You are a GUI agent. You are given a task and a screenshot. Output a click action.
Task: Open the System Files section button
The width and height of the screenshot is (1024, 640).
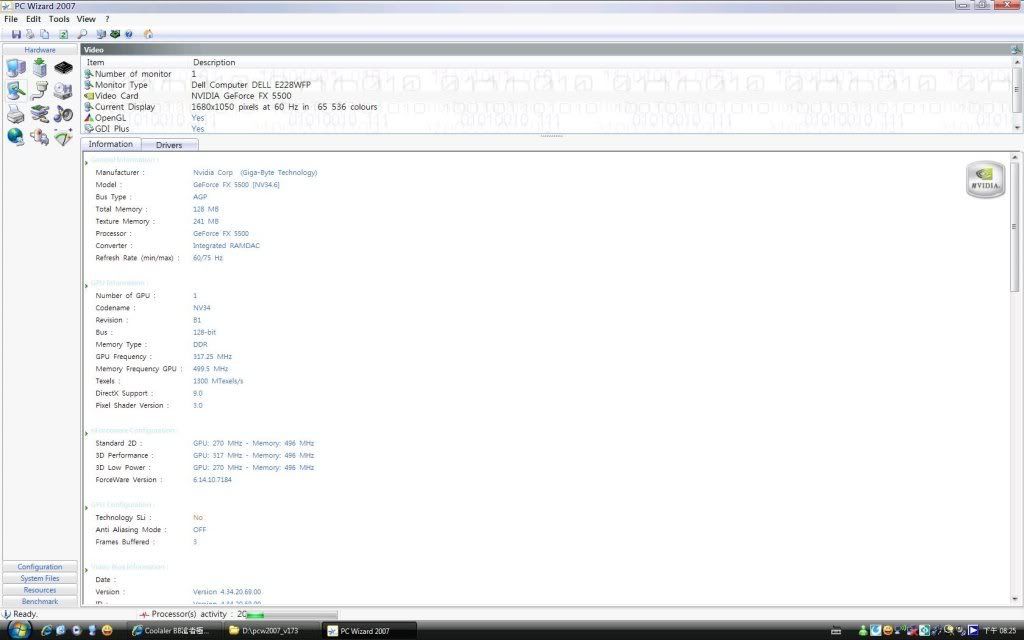tap(40, 579)
